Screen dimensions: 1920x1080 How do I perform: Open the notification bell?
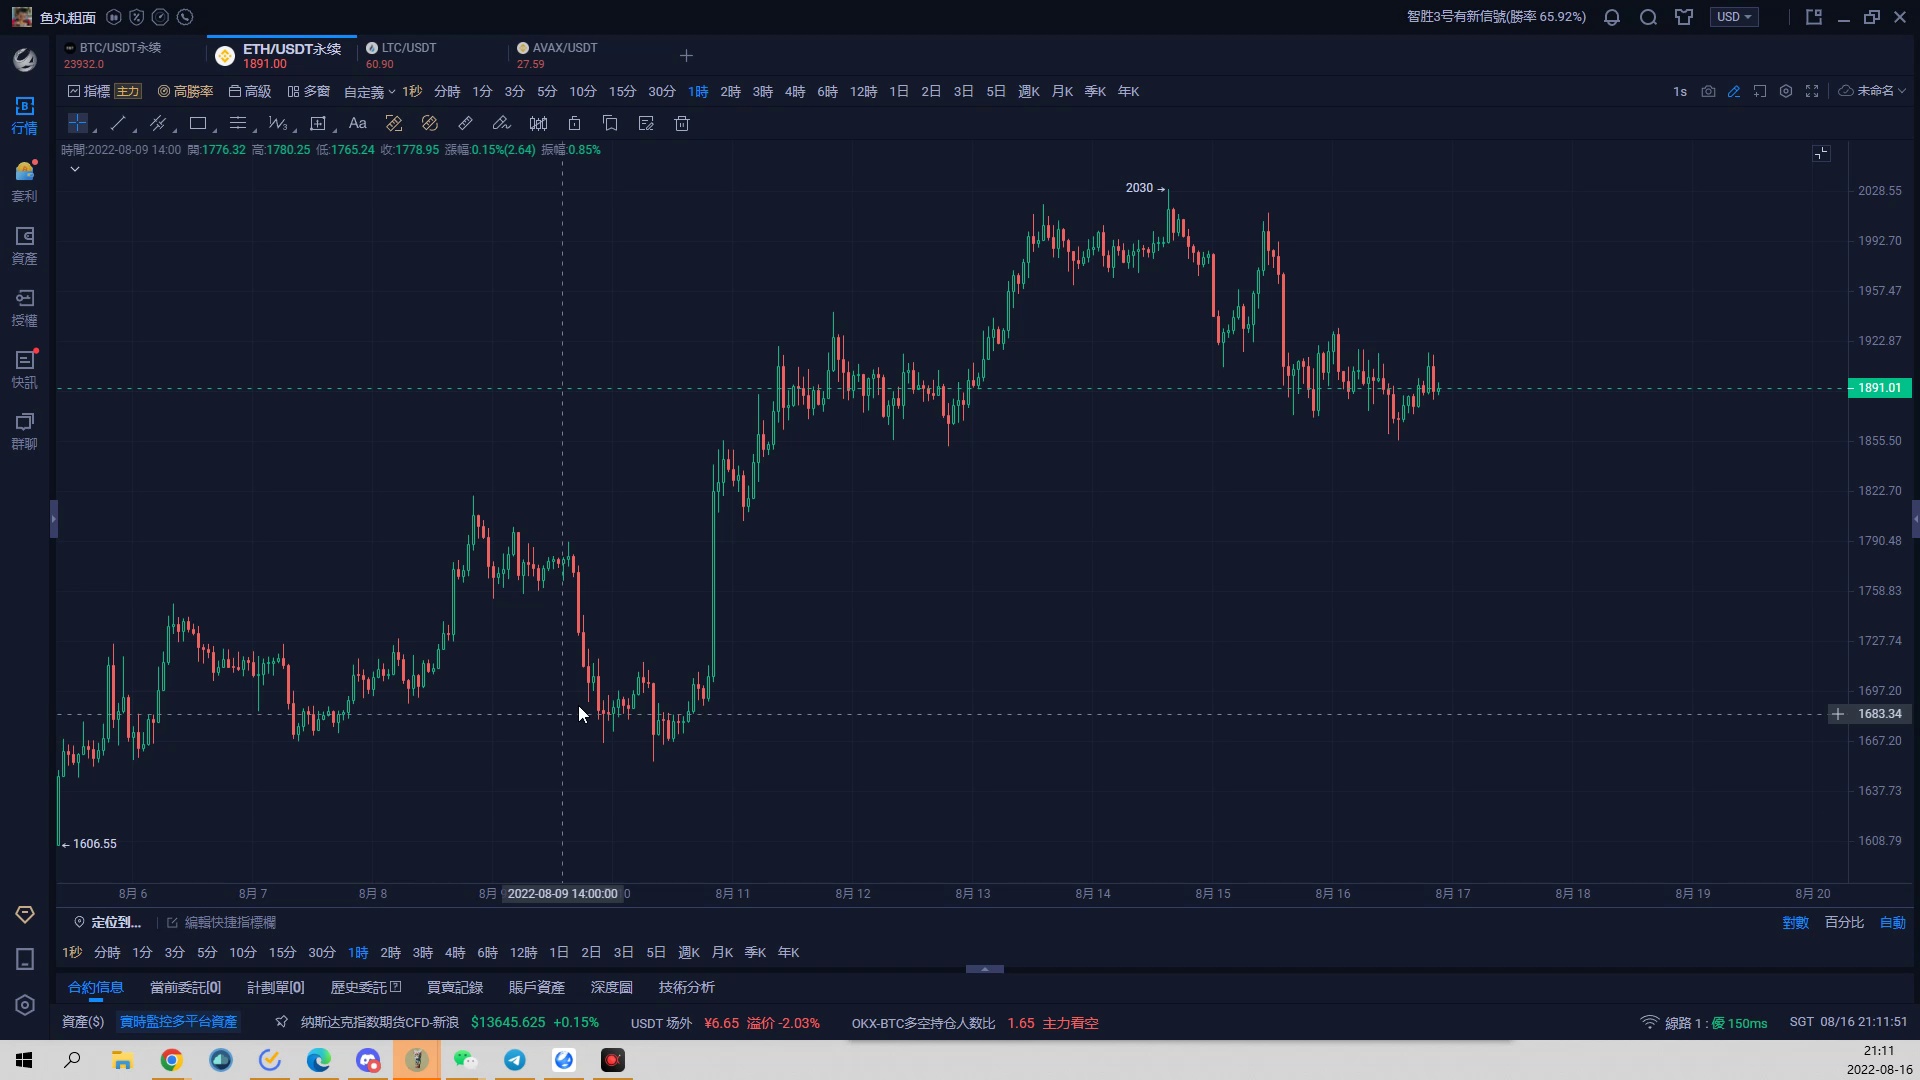[1612, 17]
